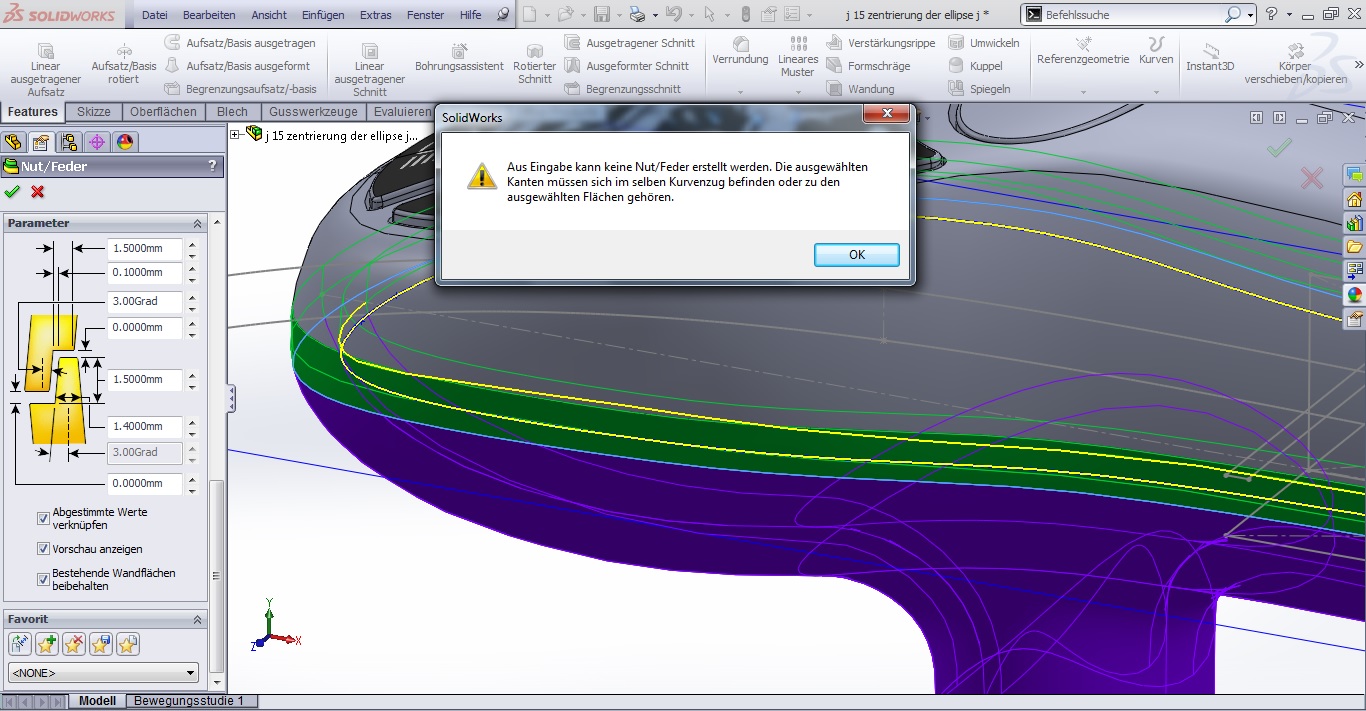Open the Befehlssuche search dropdown arrow

click(1250, 15)
